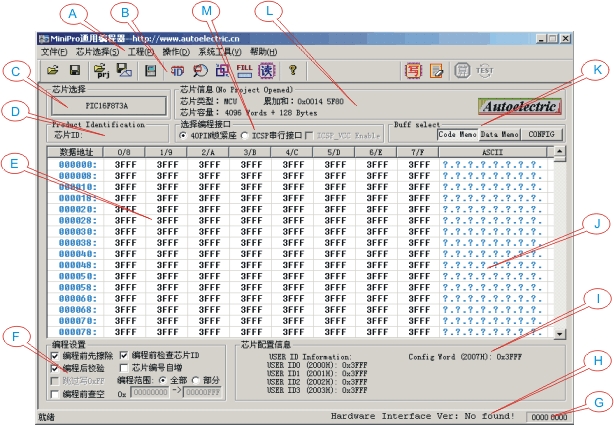
Task: Click the magnifier search icon in toolbar
Action: point(200,71)
